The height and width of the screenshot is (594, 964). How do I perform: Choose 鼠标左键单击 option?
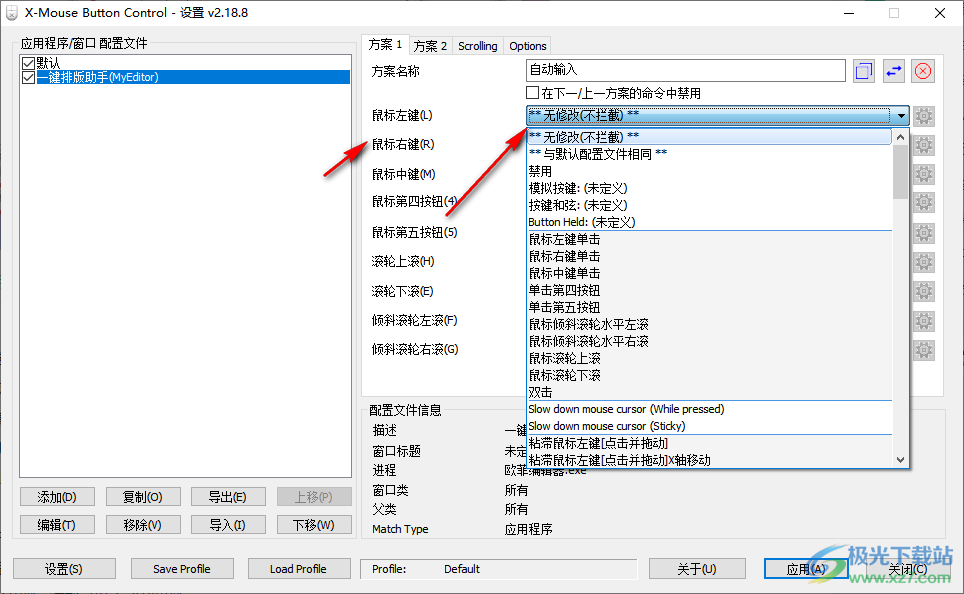click(x=709, y=239)
